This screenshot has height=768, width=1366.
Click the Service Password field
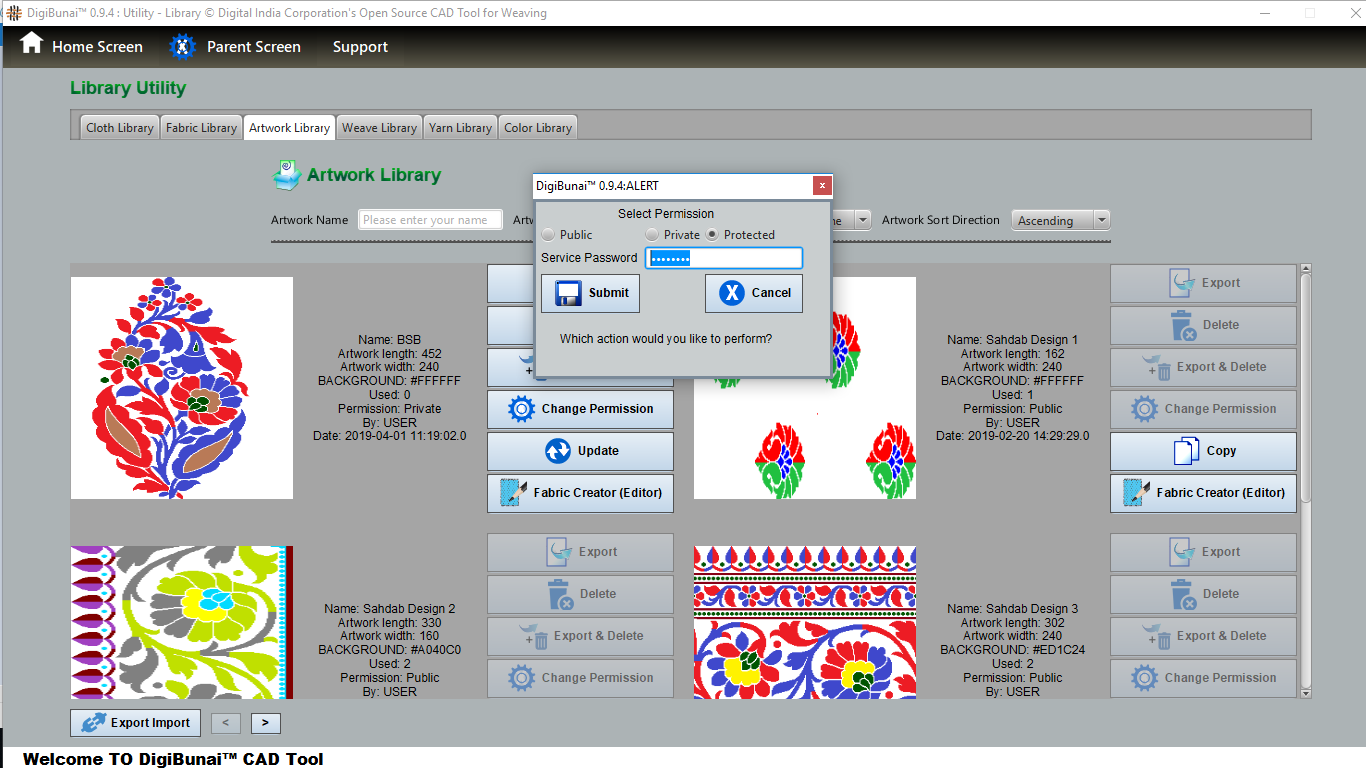724,258
